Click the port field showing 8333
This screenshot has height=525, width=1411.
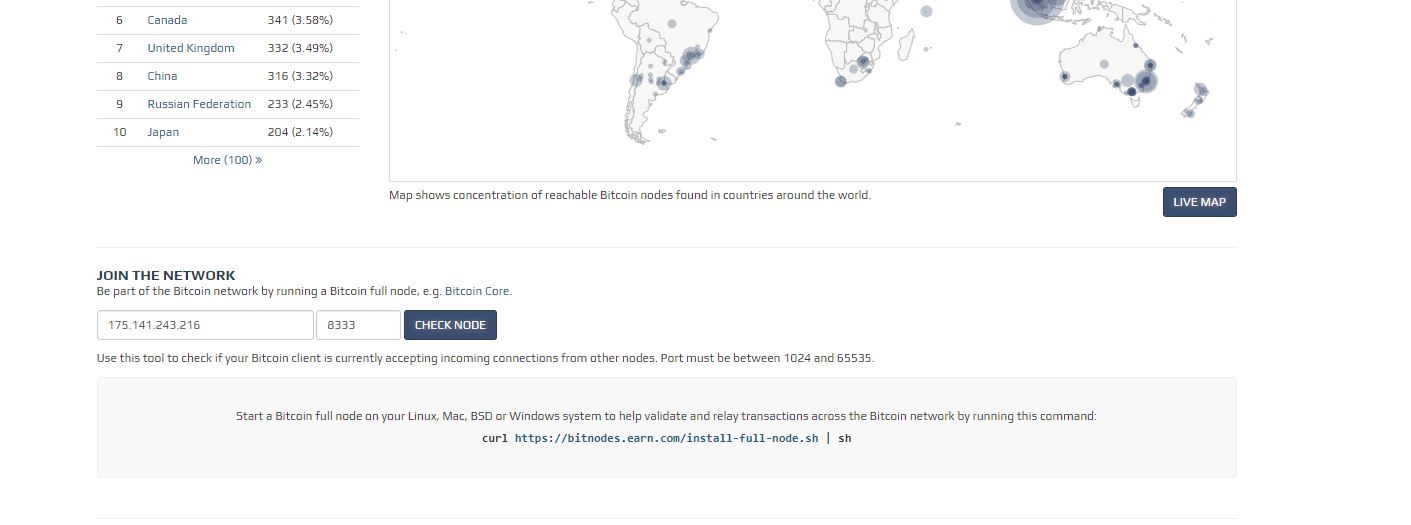click(x=358, y=325)
